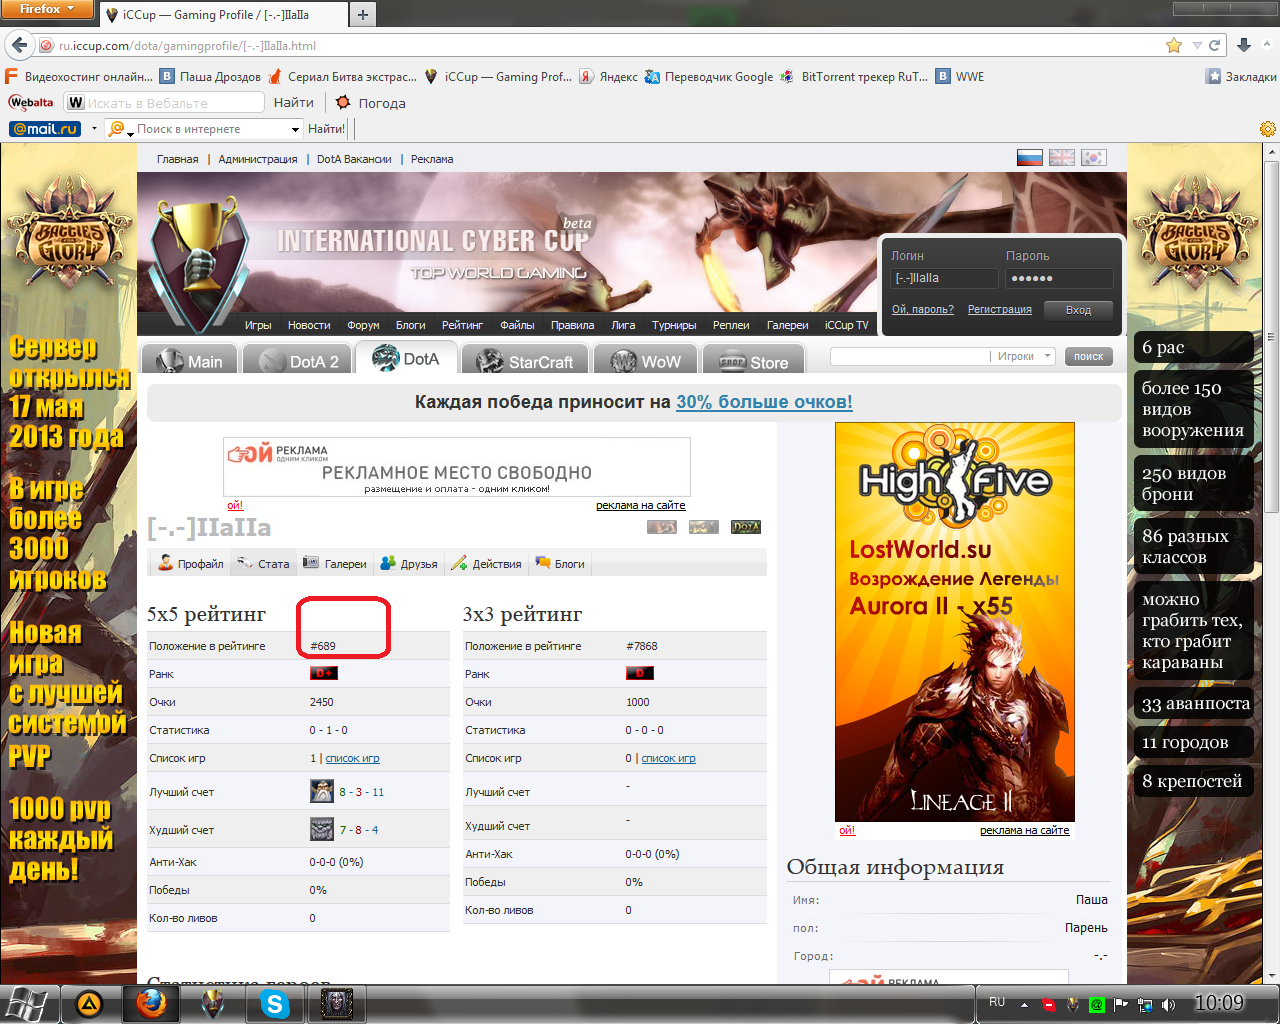Click the Логин input field
This screenshot has width=1280, height=1024.
click(x=944, y=278)
